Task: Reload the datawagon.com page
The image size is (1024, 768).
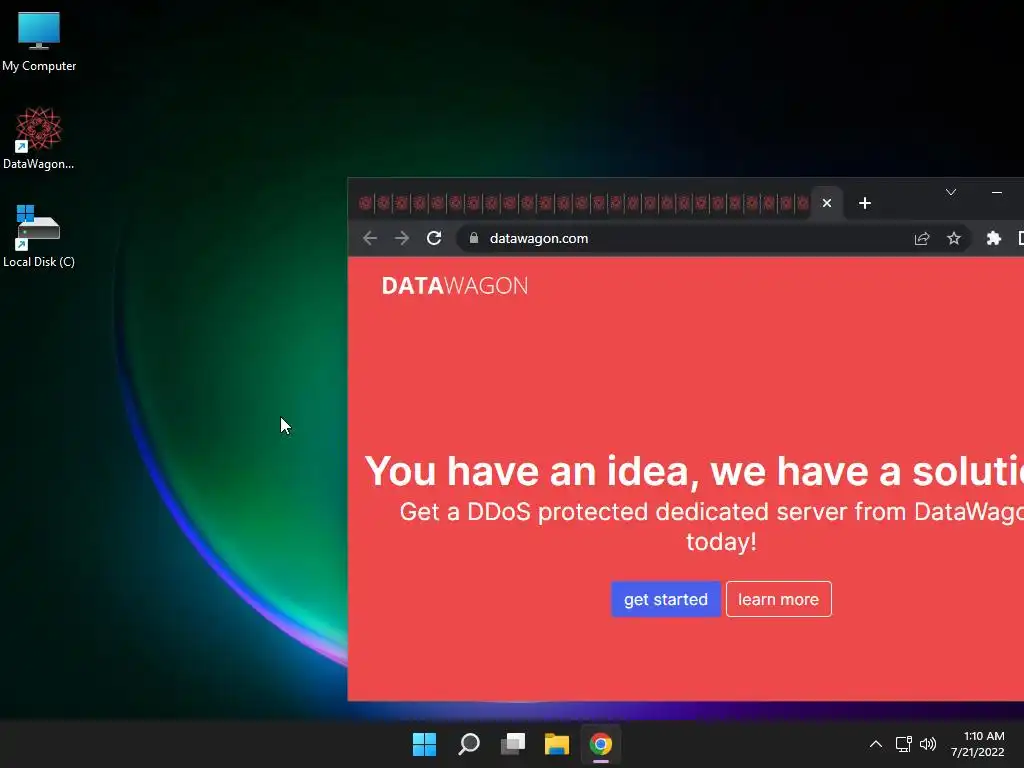Action: [434, 238]
